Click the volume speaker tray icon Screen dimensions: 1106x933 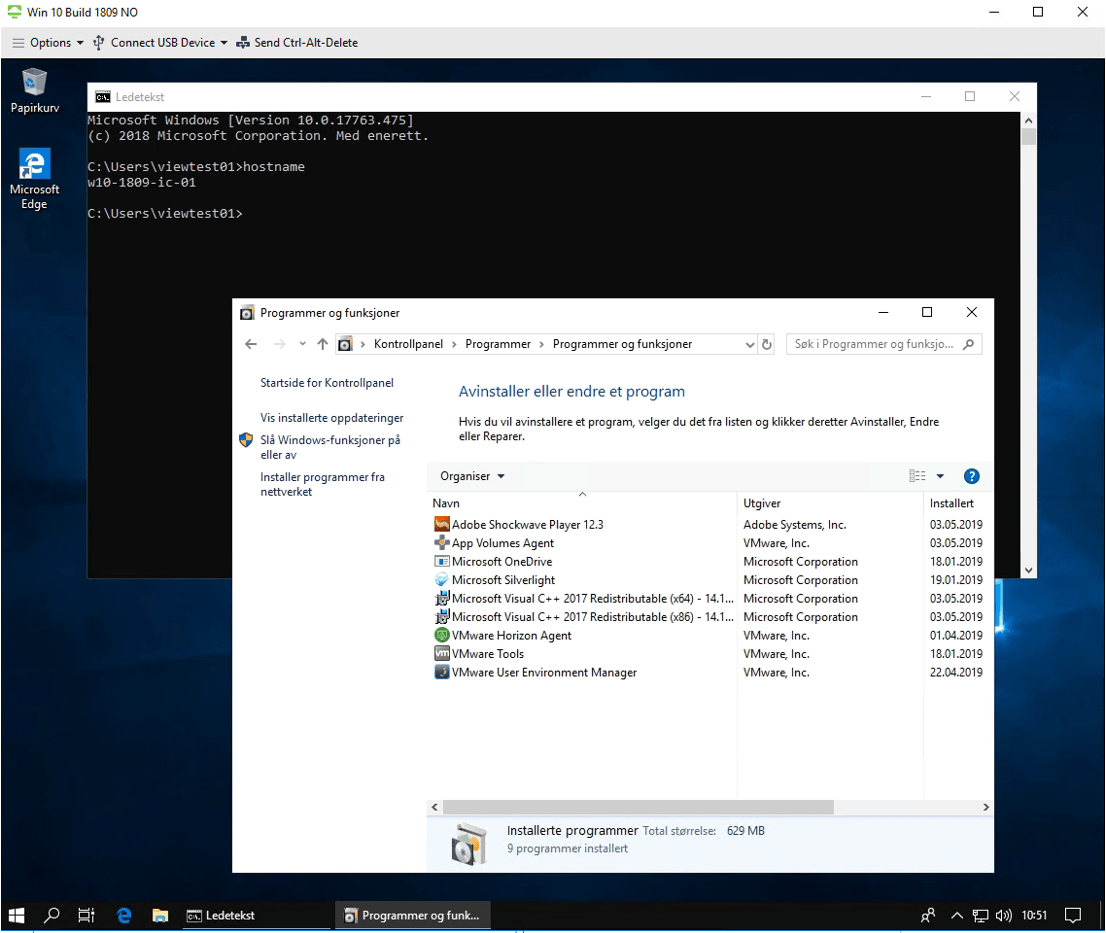tap(1003, 915)
